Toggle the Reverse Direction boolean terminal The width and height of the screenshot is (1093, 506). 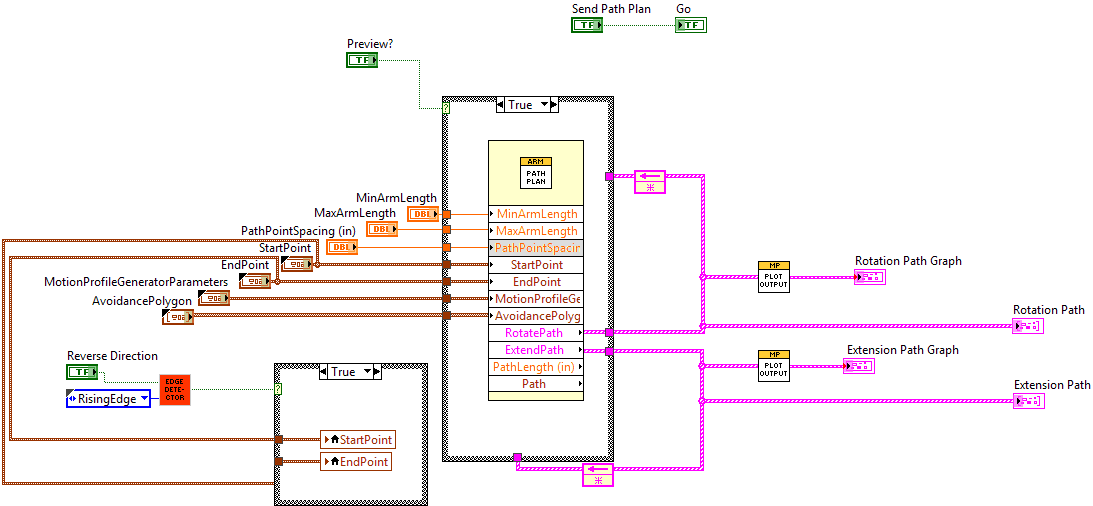tap(82, 372)
